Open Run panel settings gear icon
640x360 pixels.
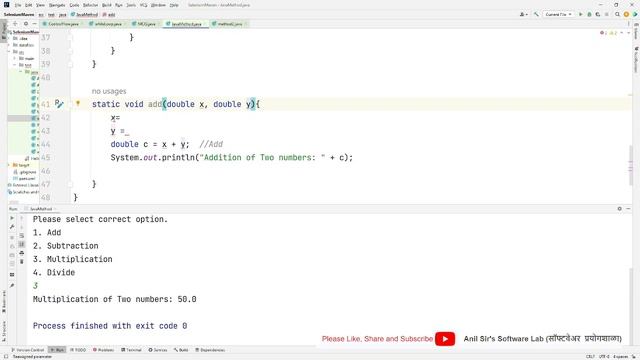click(x=620, y=209)
